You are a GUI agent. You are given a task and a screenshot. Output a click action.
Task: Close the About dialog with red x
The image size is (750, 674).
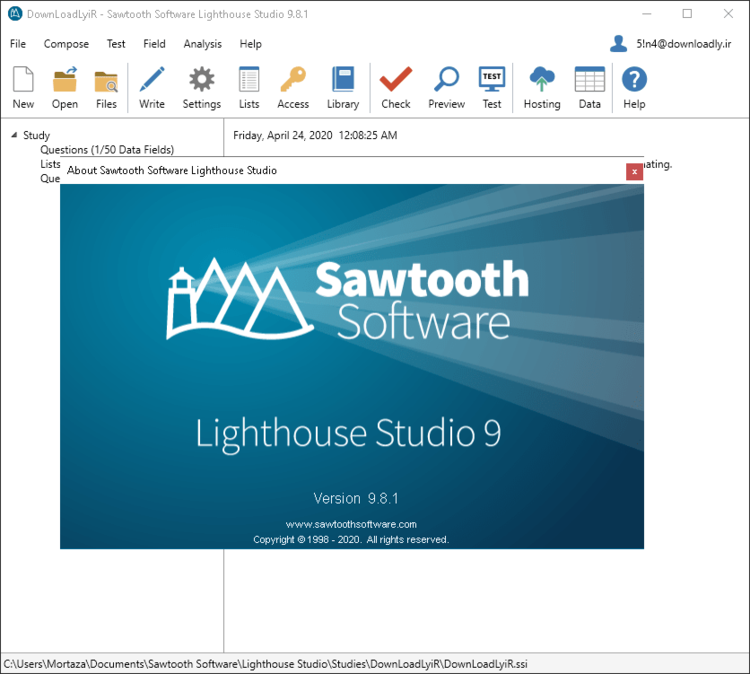coord(634,172)
